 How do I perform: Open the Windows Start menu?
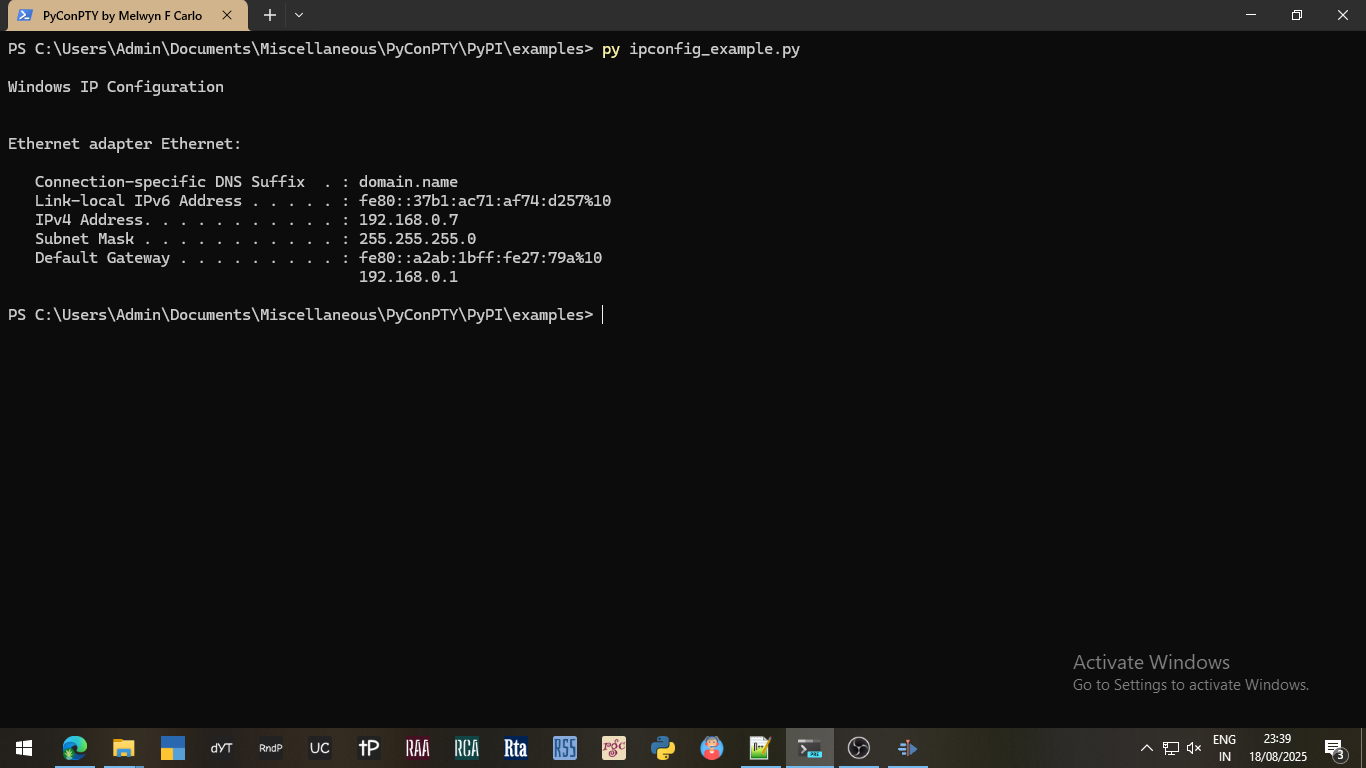point(24,748)
